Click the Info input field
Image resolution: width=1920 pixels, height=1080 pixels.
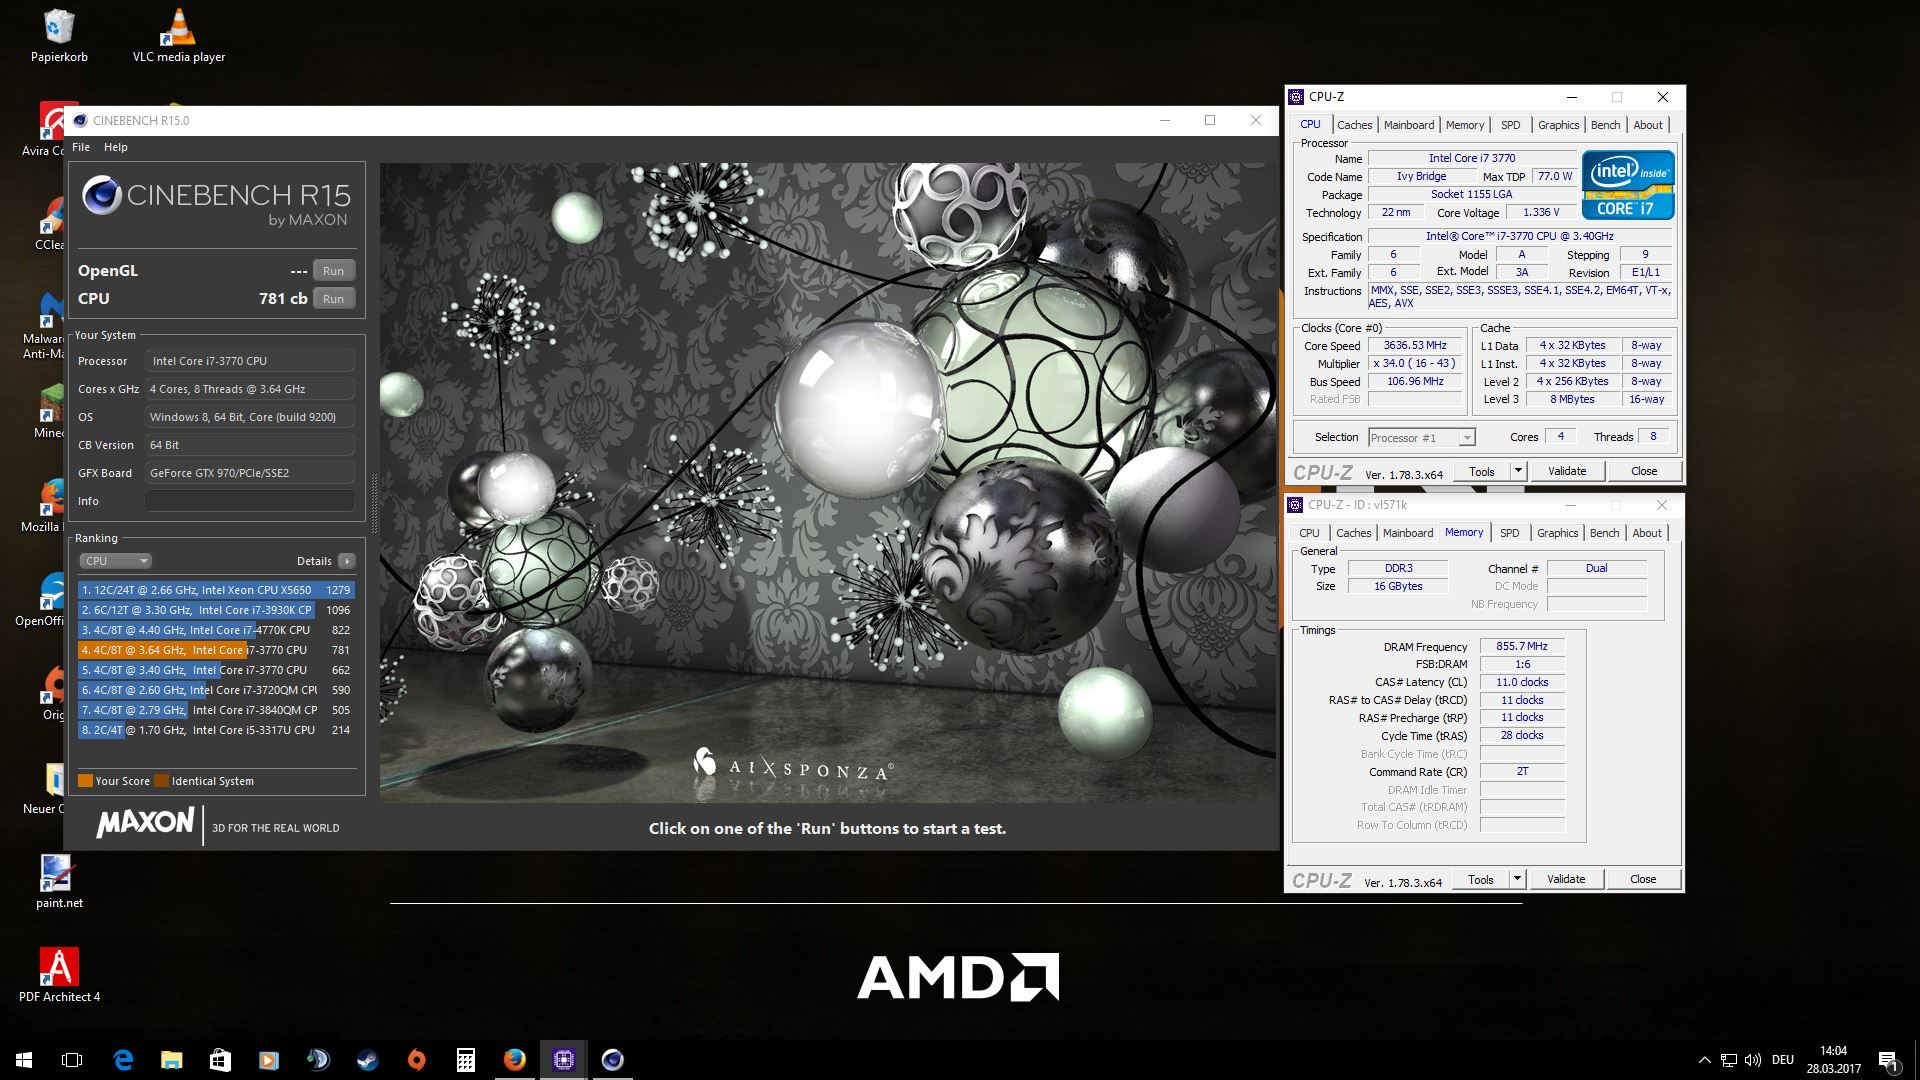pos(250,501)
